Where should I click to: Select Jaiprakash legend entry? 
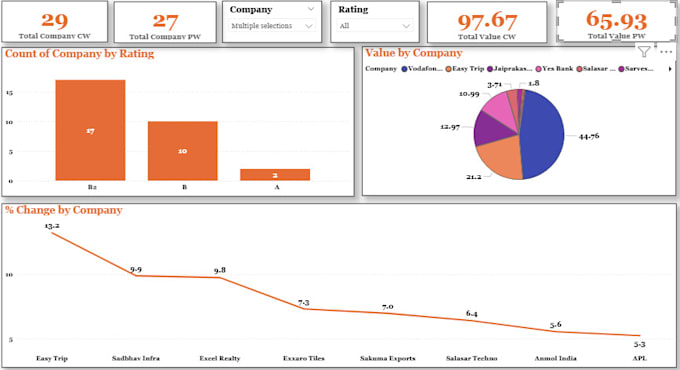(x=510, y=69)
